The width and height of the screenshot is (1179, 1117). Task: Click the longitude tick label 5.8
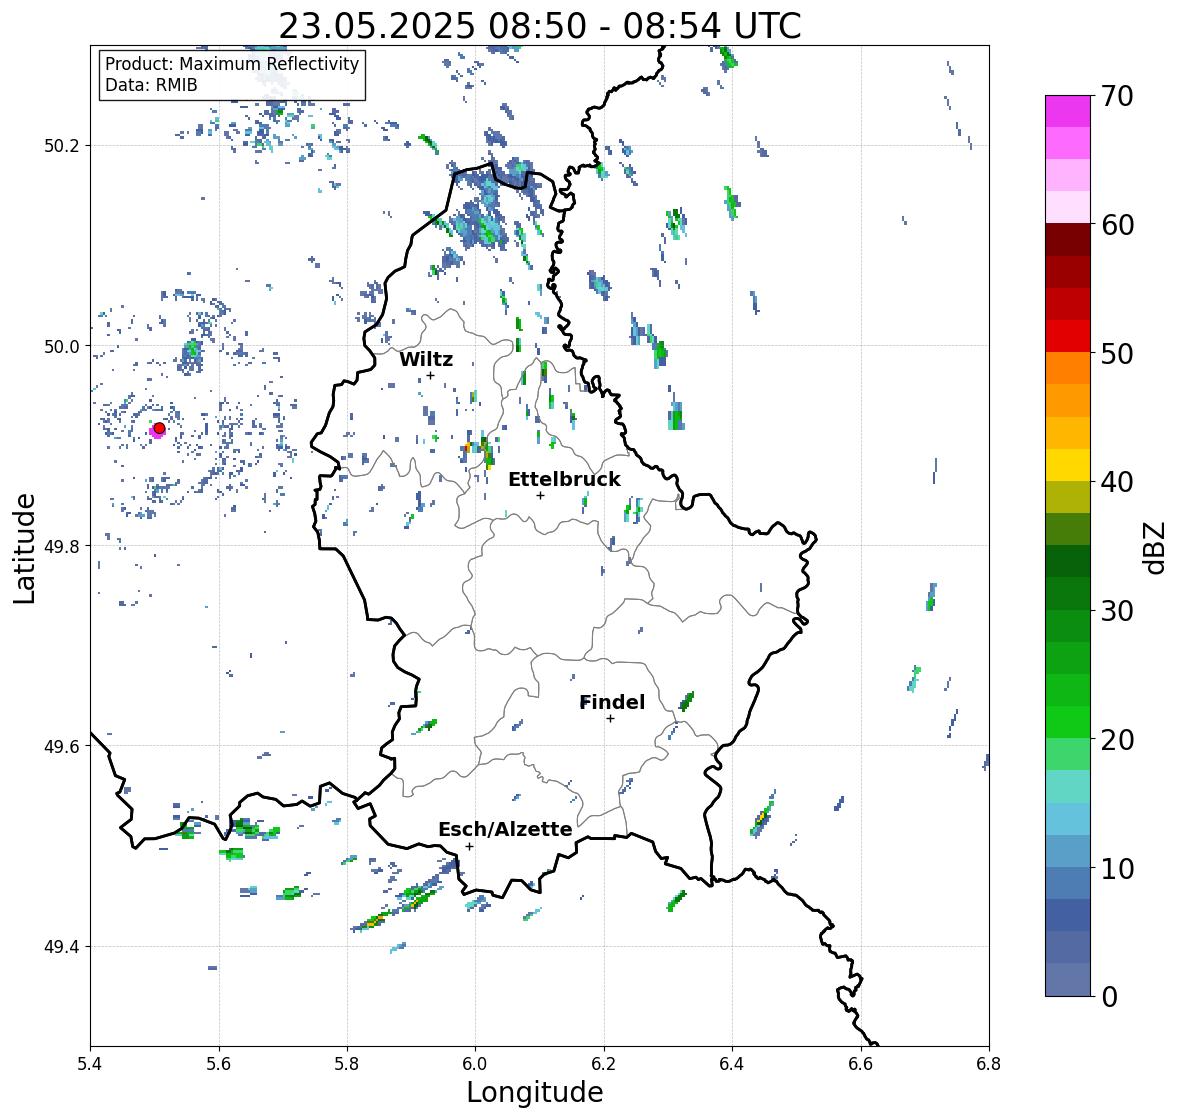pyautogui.click(x=347, y=1064)
